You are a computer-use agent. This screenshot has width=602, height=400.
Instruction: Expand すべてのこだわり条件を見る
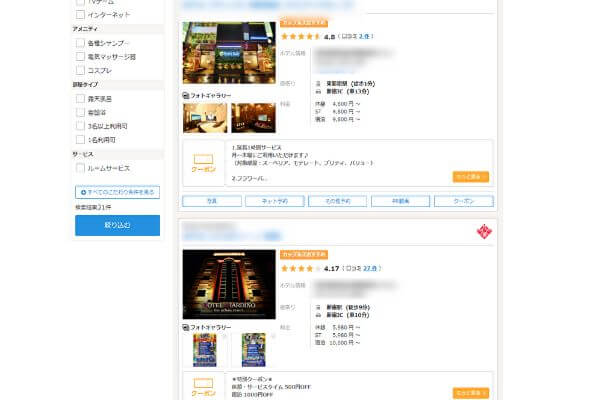point(117,191)
